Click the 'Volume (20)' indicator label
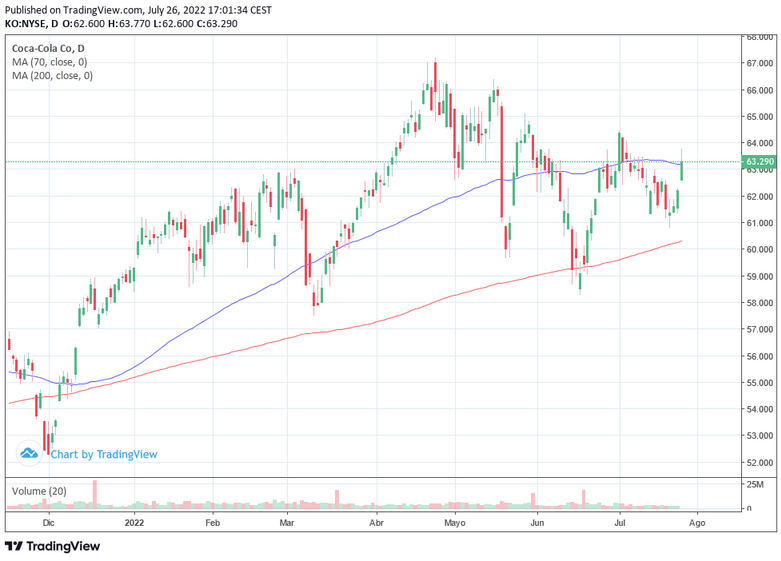This screenshot has width=781, height=561. point(39,491)
